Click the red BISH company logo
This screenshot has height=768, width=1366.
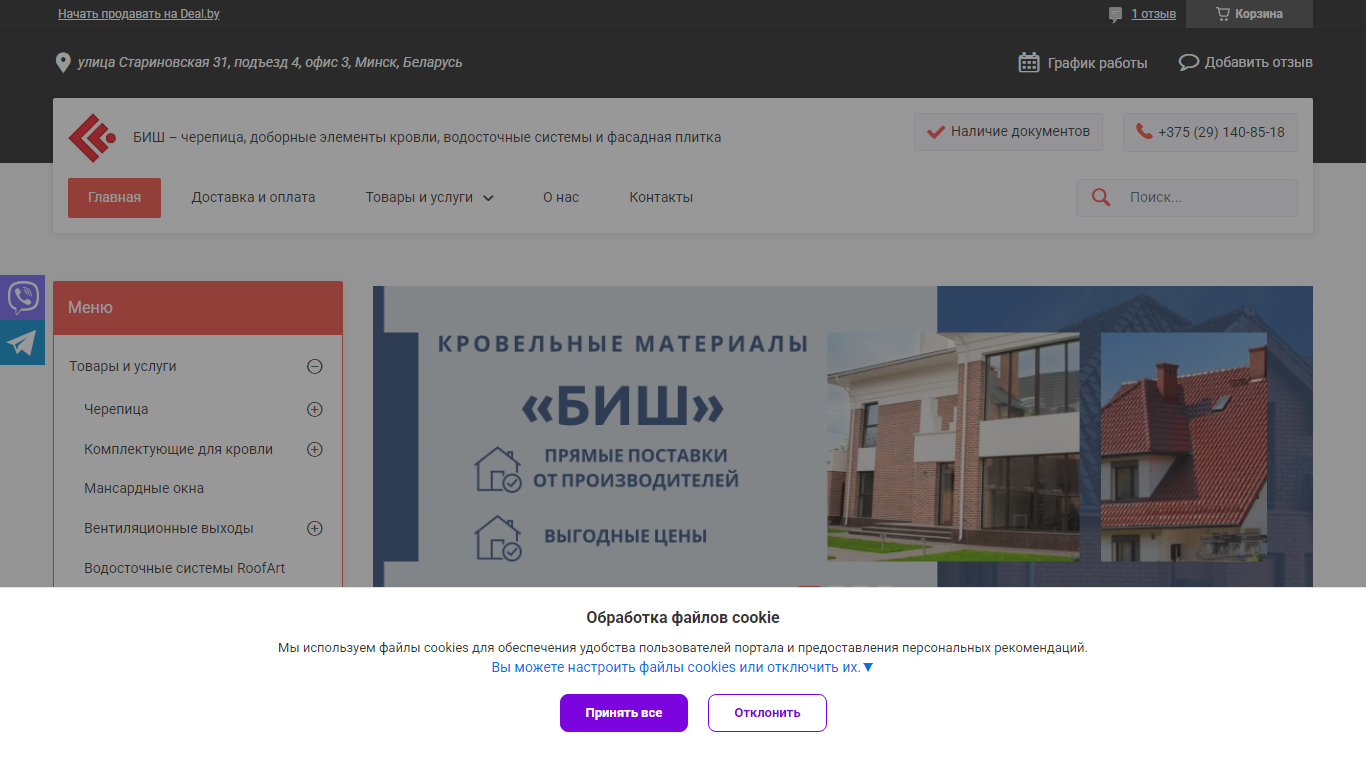tap(92, 138)
